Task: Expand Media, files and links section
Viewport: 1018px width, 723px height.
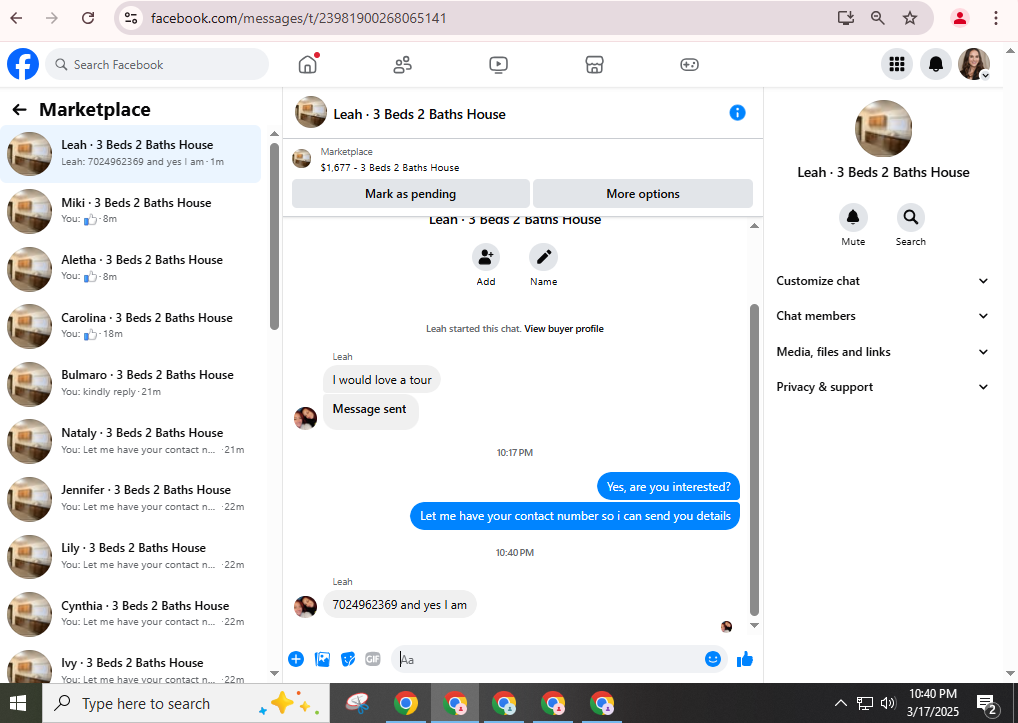Action: [883, 352]
